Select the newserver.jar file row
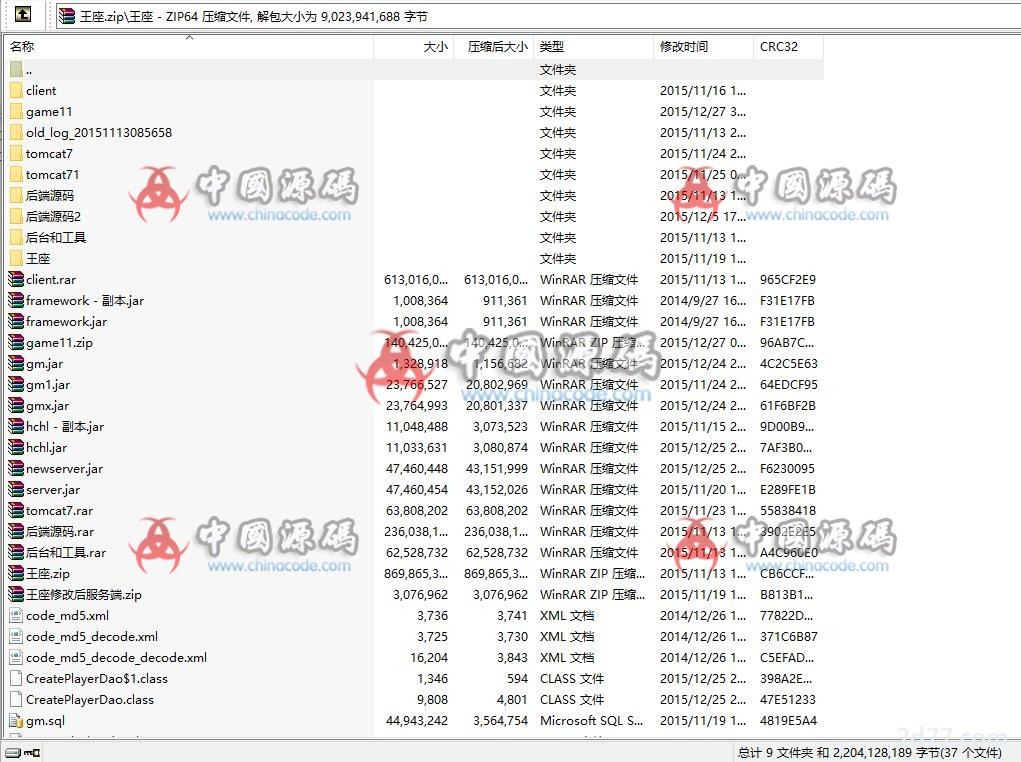Image resolution: width=1021 pixels, height=762 pixels. pos(64,469)
